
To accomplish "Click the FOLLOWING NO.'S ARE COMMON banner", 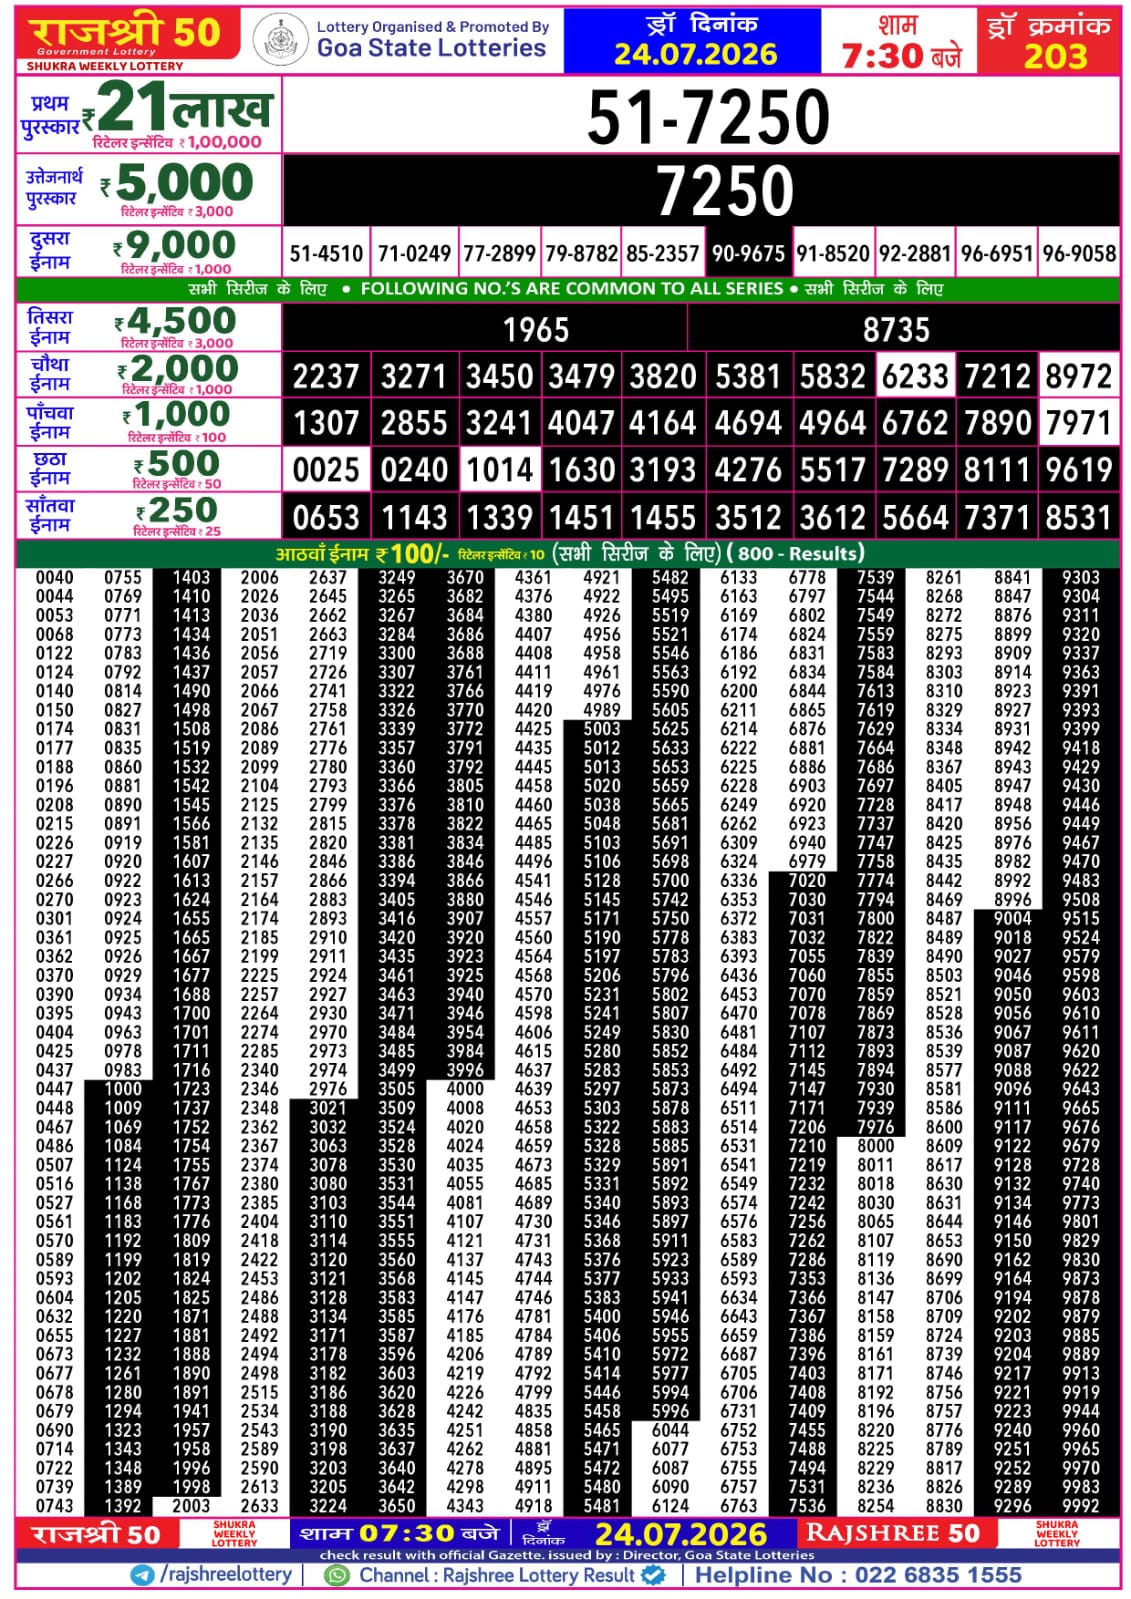I will pos(572,289).
